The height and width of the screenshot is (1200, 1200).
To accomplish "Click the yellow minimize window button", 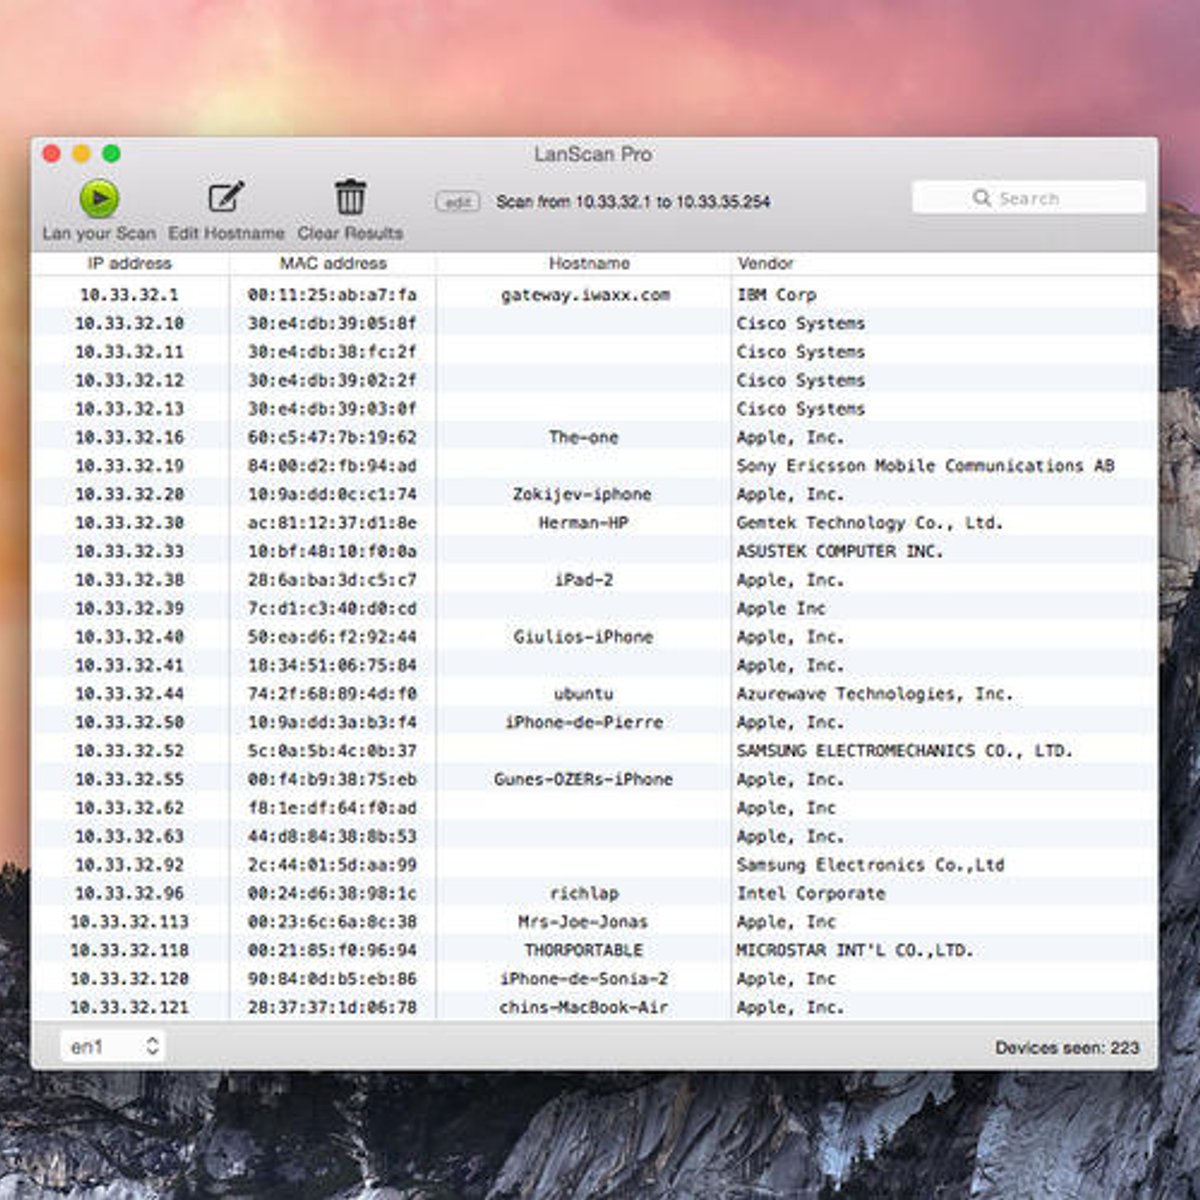I will (82, 154).
